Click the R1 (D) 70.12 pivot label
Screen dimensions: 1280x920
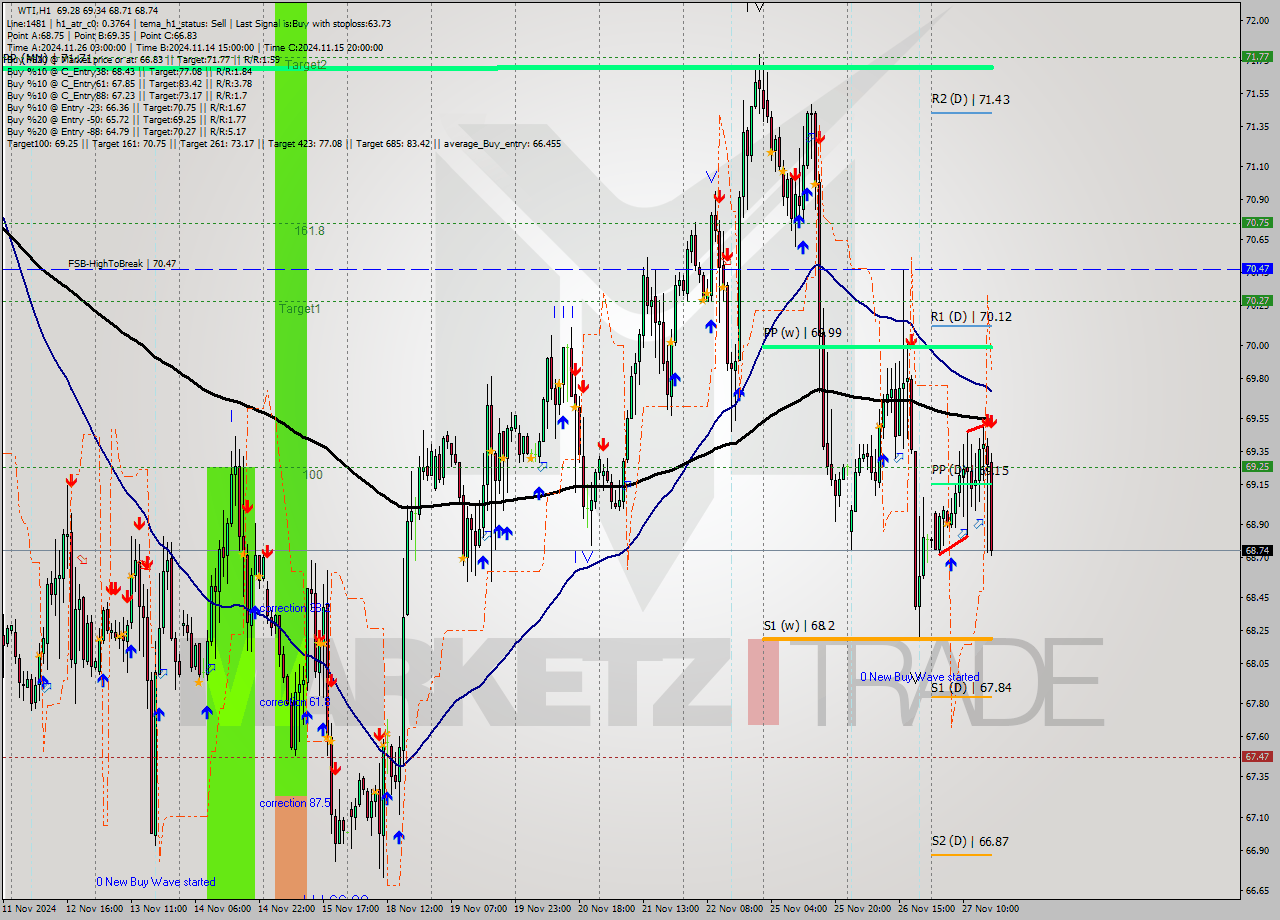(970, 316)
